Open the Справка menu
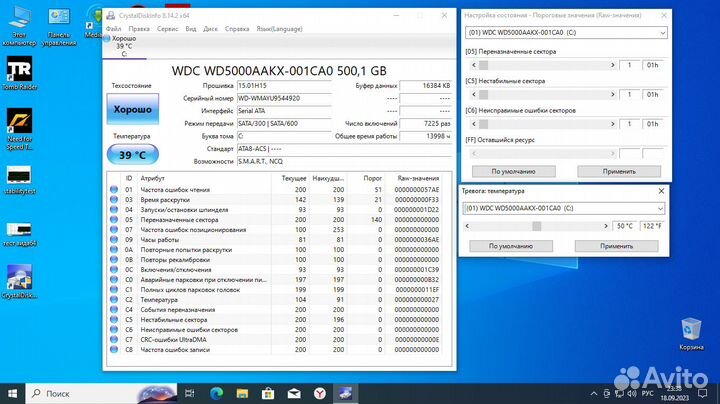Screen dimensions: 720x404 pyautogui.click(x=237, y=28)
